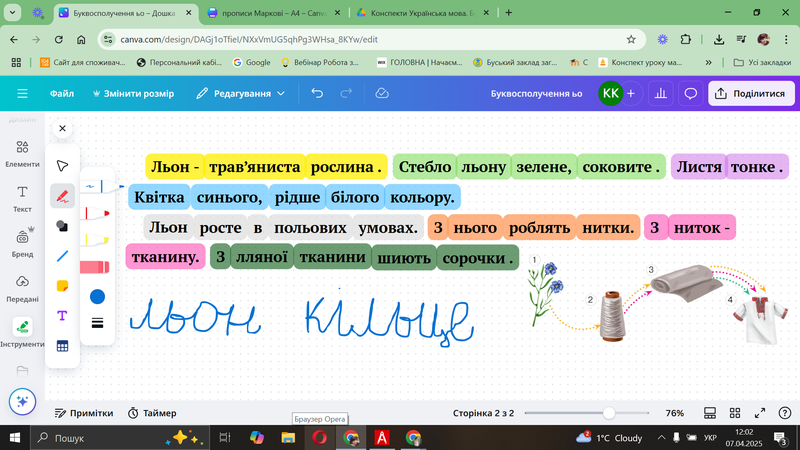Open Примітки notes
Screen dimensions: 800x450
pyautogui.click(x=84, y=413)
